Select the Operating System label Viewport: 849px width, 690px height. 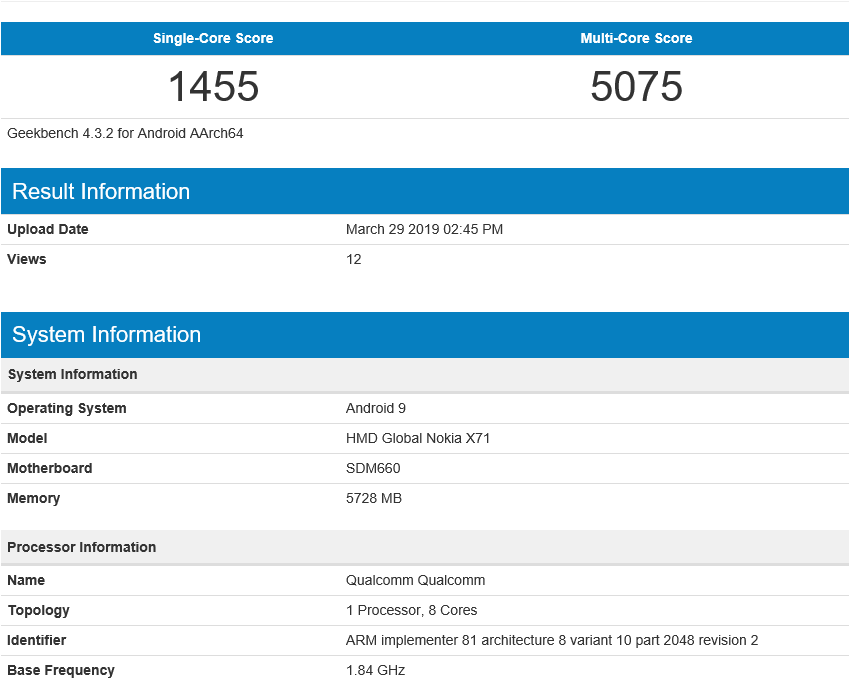pyautogui.click(x=67, y=408)
